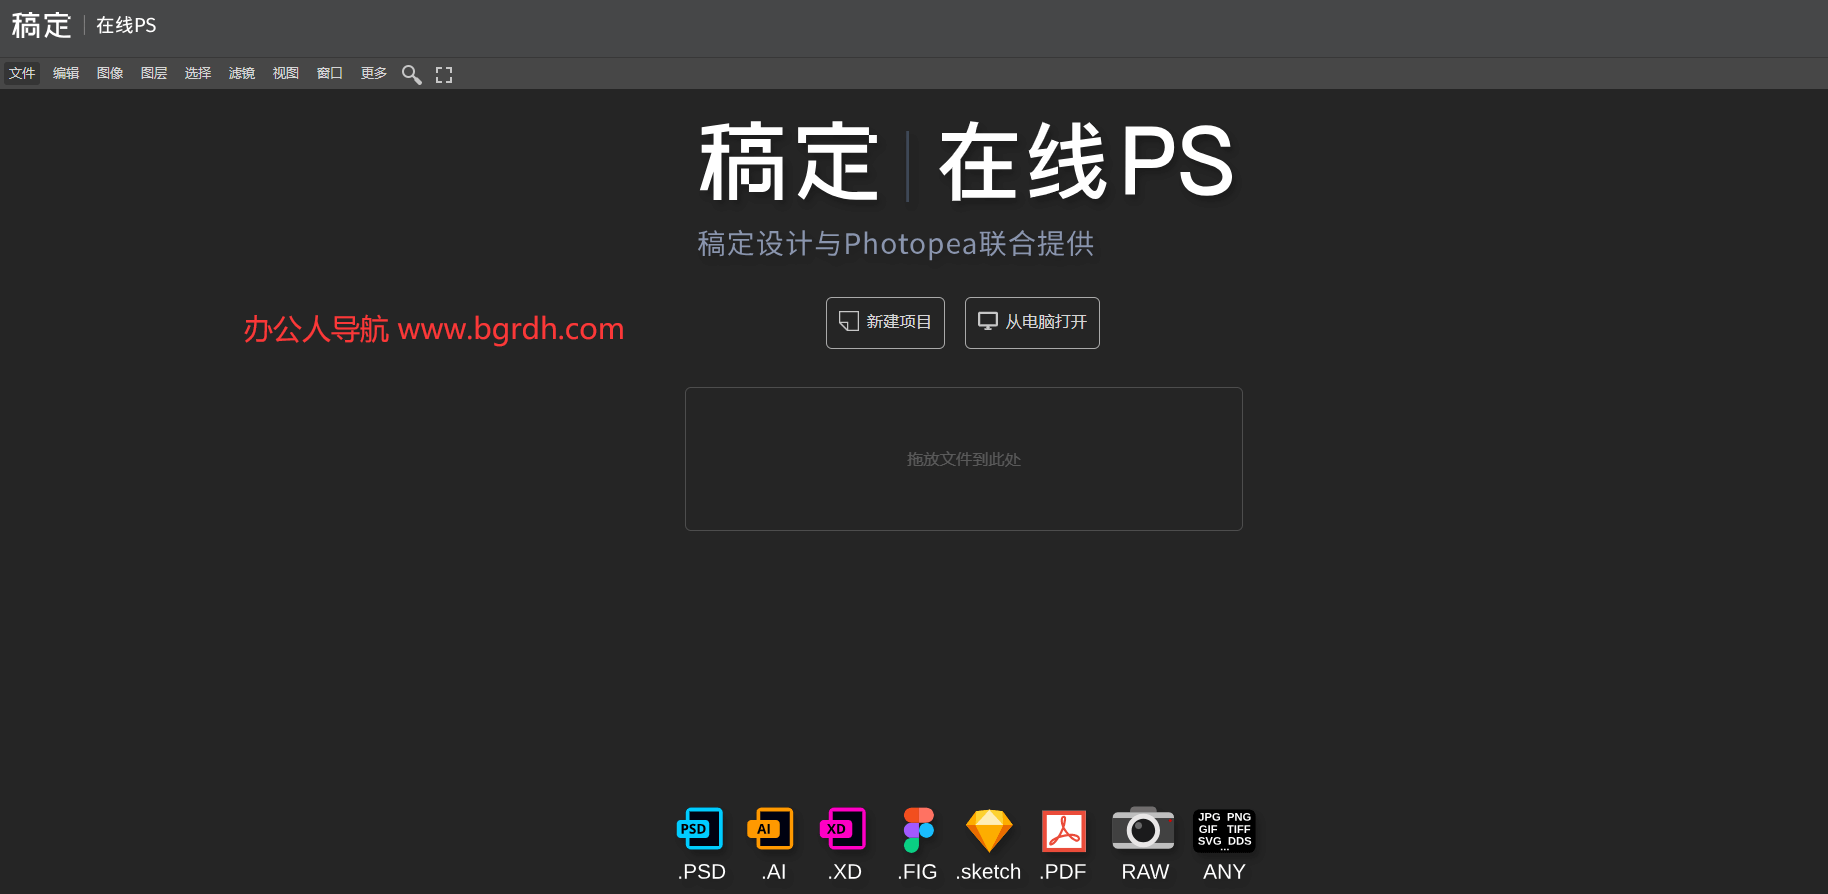Toggle fullscreen mode icon
Screen dimensions: 1828x894
[444, 74]
